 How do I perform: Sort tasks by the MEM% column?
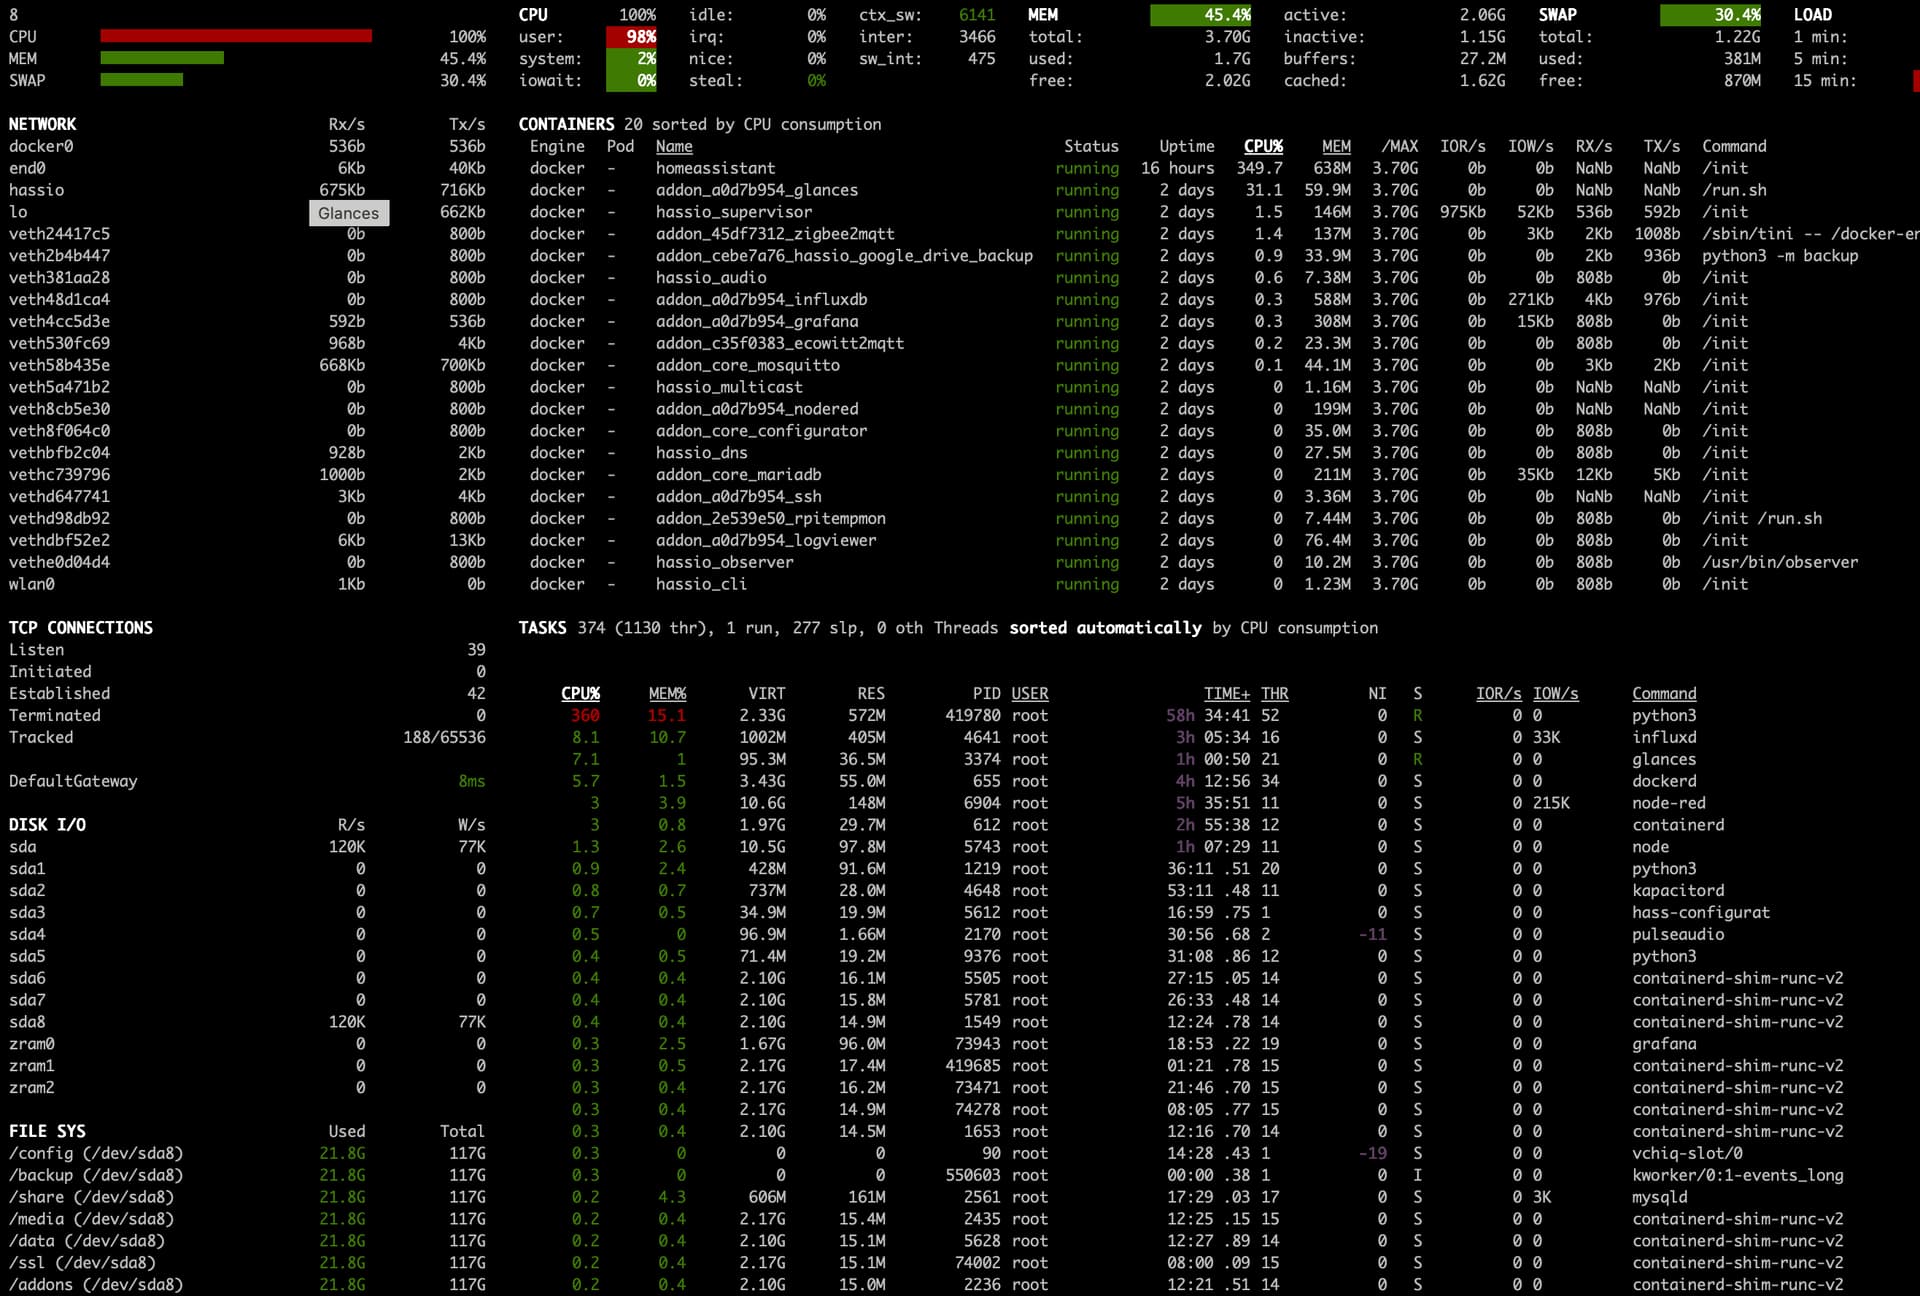click(667, 693)
